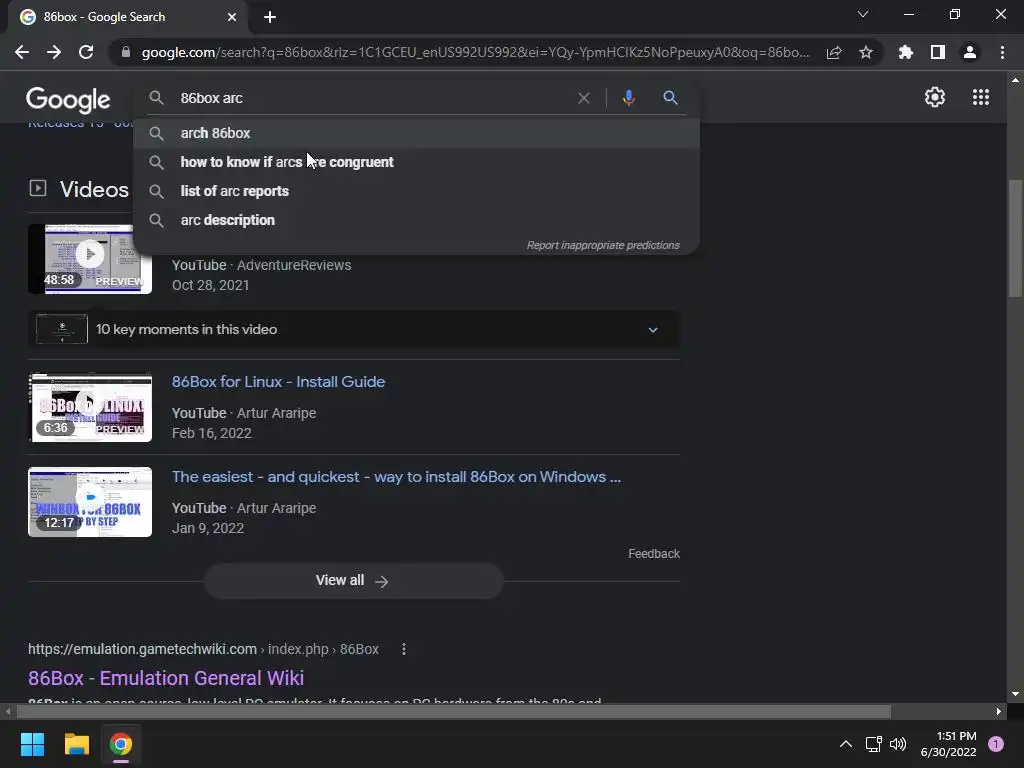The width and height of the screenshot is (1024, 768).
Task: Choose the 'arch 86box' suggestion
Action: (x=416, y=133)
